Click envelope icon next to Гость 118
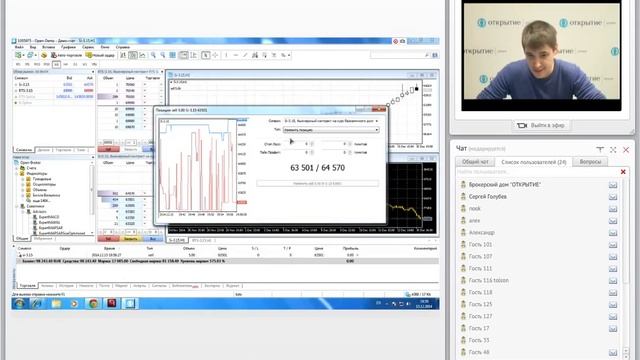Image resolution: width=640 pixels, height=360 pixels. point(613,292)
